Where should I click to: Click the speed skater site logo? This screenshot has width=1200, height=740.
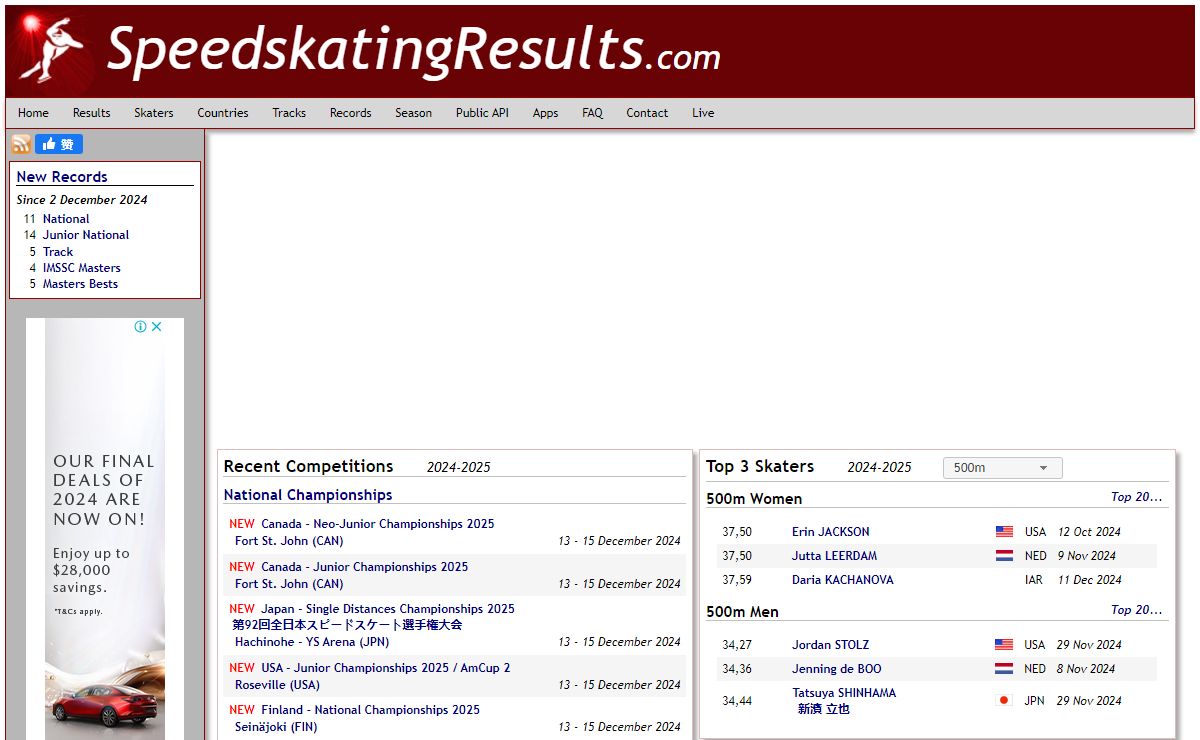pos(53,50)
